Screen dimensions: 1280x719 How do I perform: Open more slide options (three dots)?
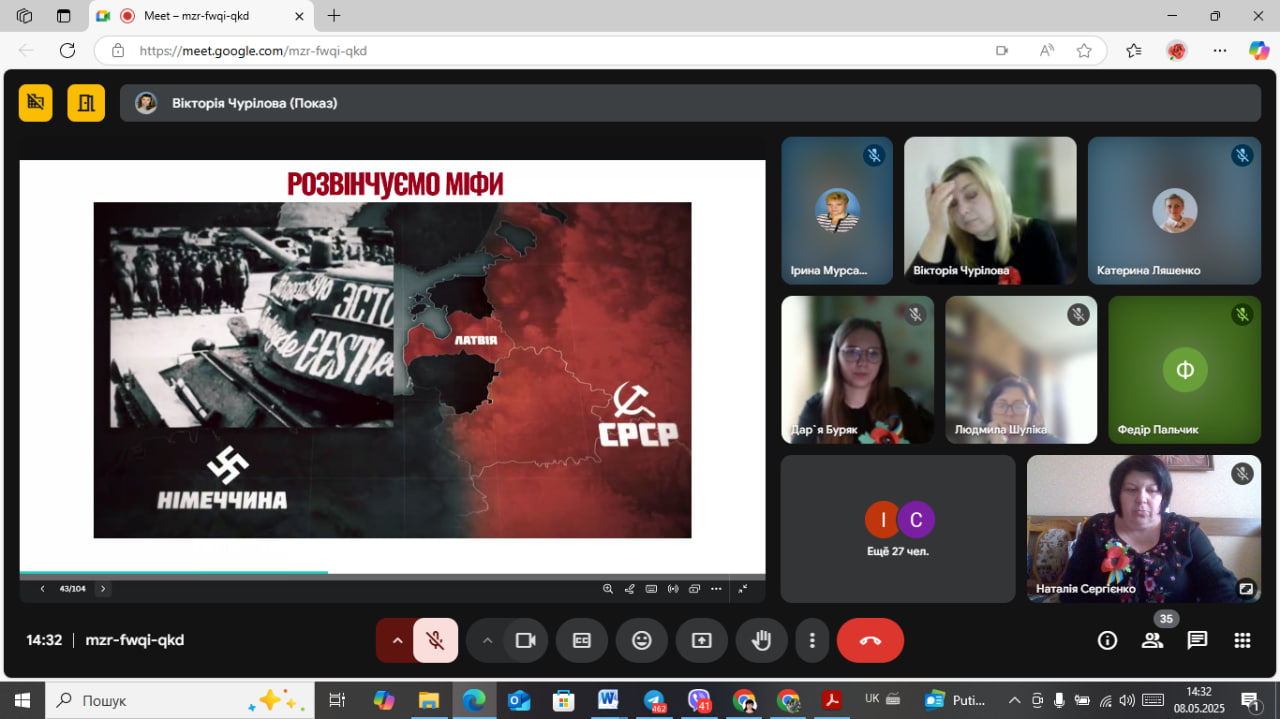[716, 589]
